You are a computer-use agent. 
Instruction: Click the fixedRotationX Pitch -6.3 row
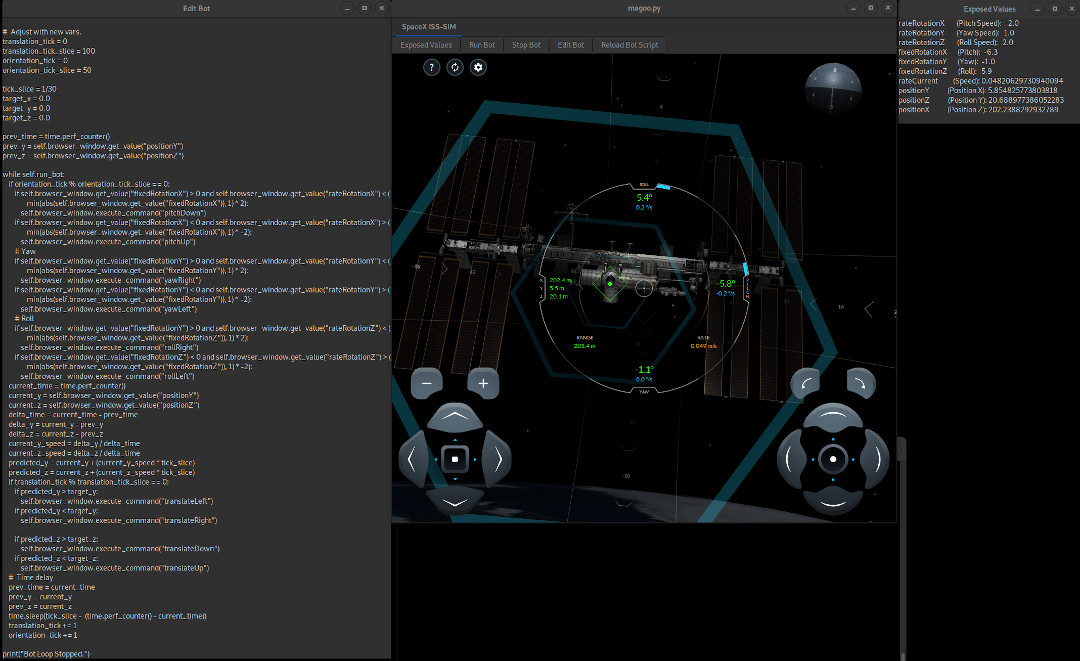click(x=948, y=52)
